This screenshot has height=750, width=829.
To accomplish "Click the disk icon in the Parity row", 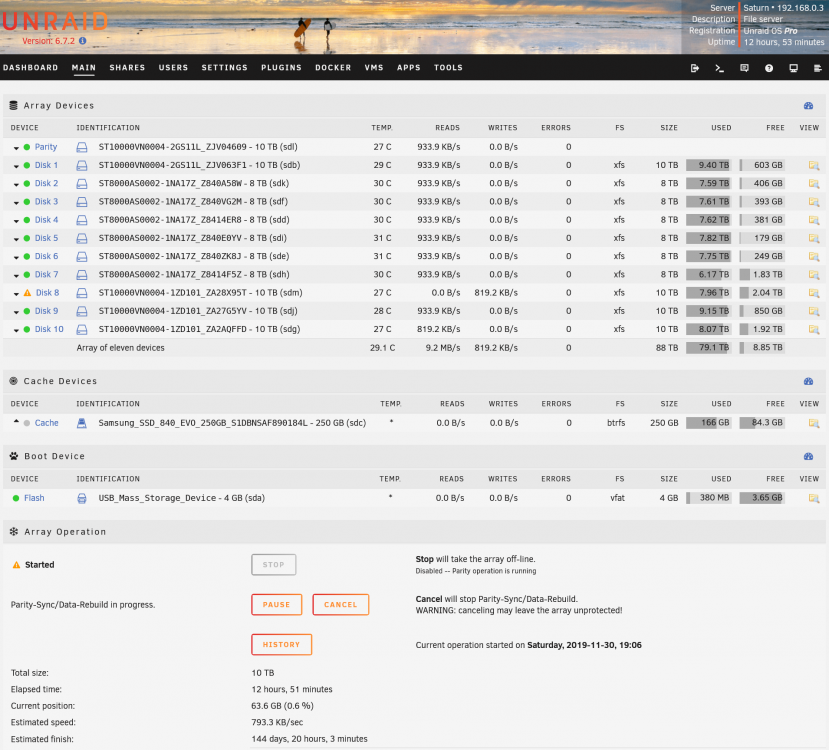I will (x=81, y=147).
